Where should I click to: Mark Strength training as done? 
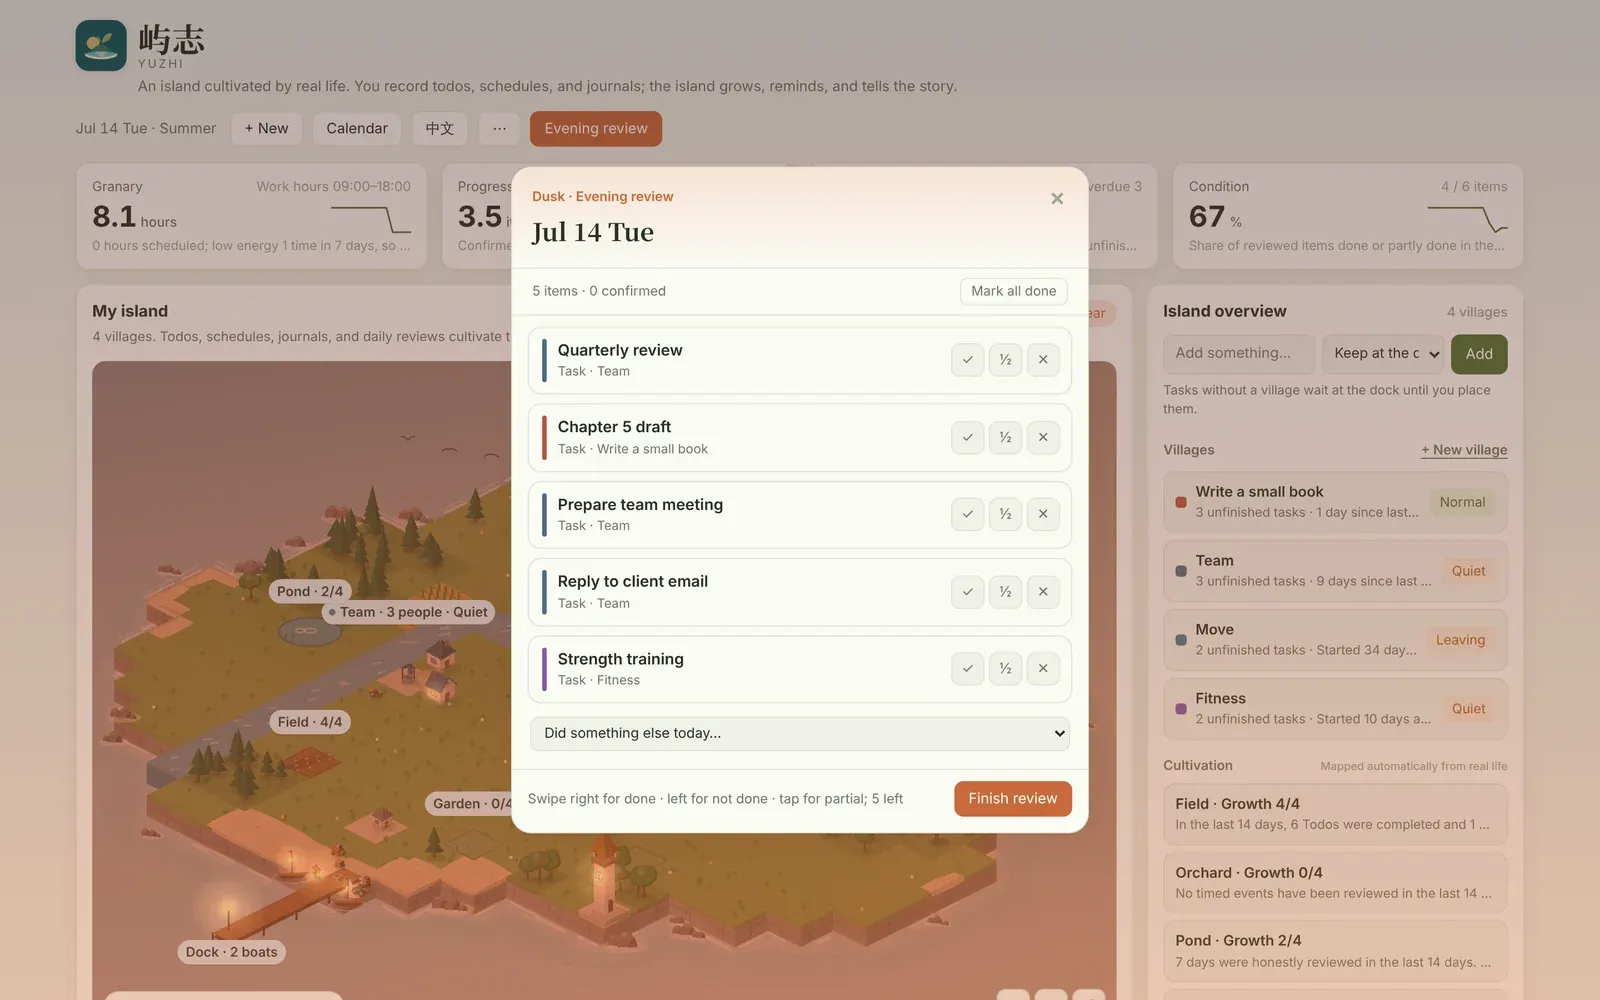click(x=967, y=669)
